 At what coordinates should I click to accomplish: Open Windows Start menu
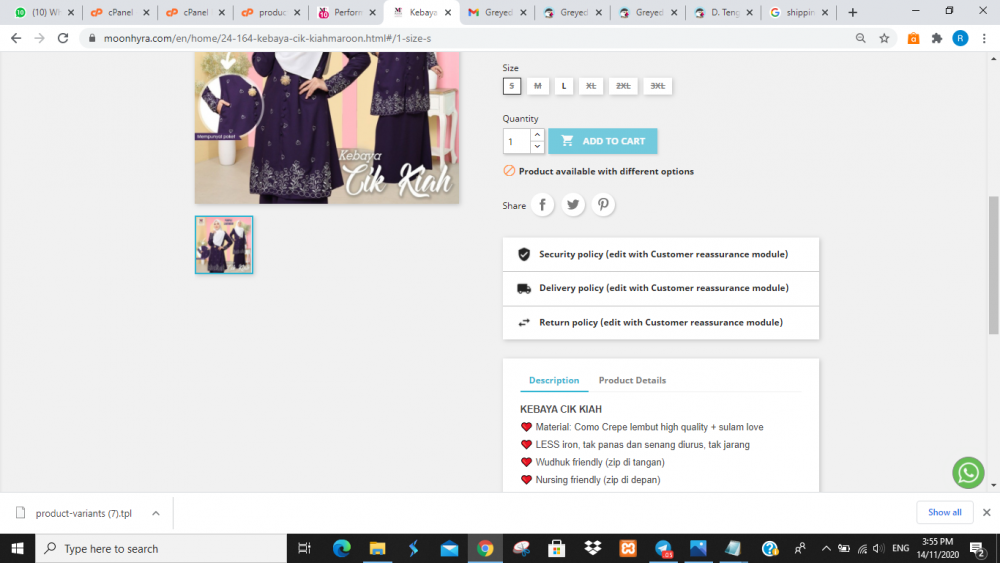17,548
